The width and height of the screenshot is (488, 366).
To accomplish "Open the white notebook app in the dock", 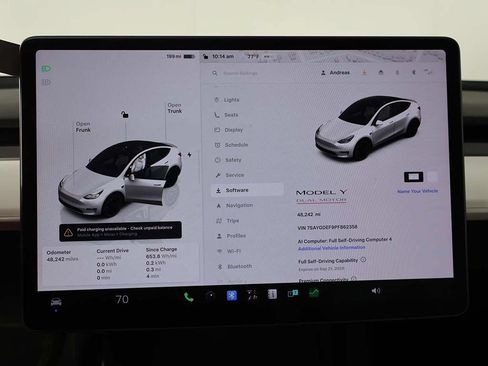I will coord(272,294).
